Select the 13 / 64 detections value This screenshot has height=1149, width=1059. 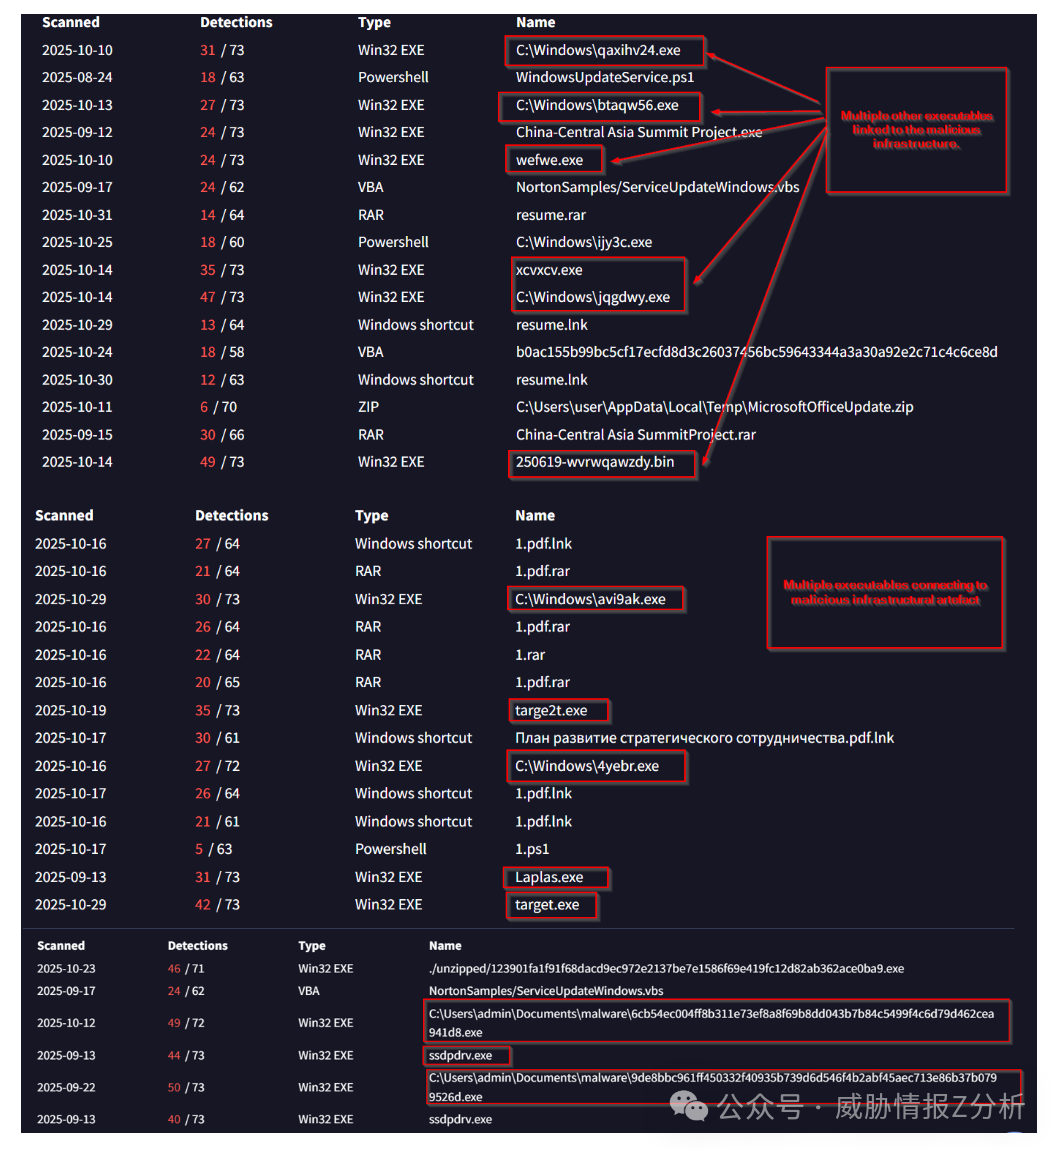(x=222, y=325)
